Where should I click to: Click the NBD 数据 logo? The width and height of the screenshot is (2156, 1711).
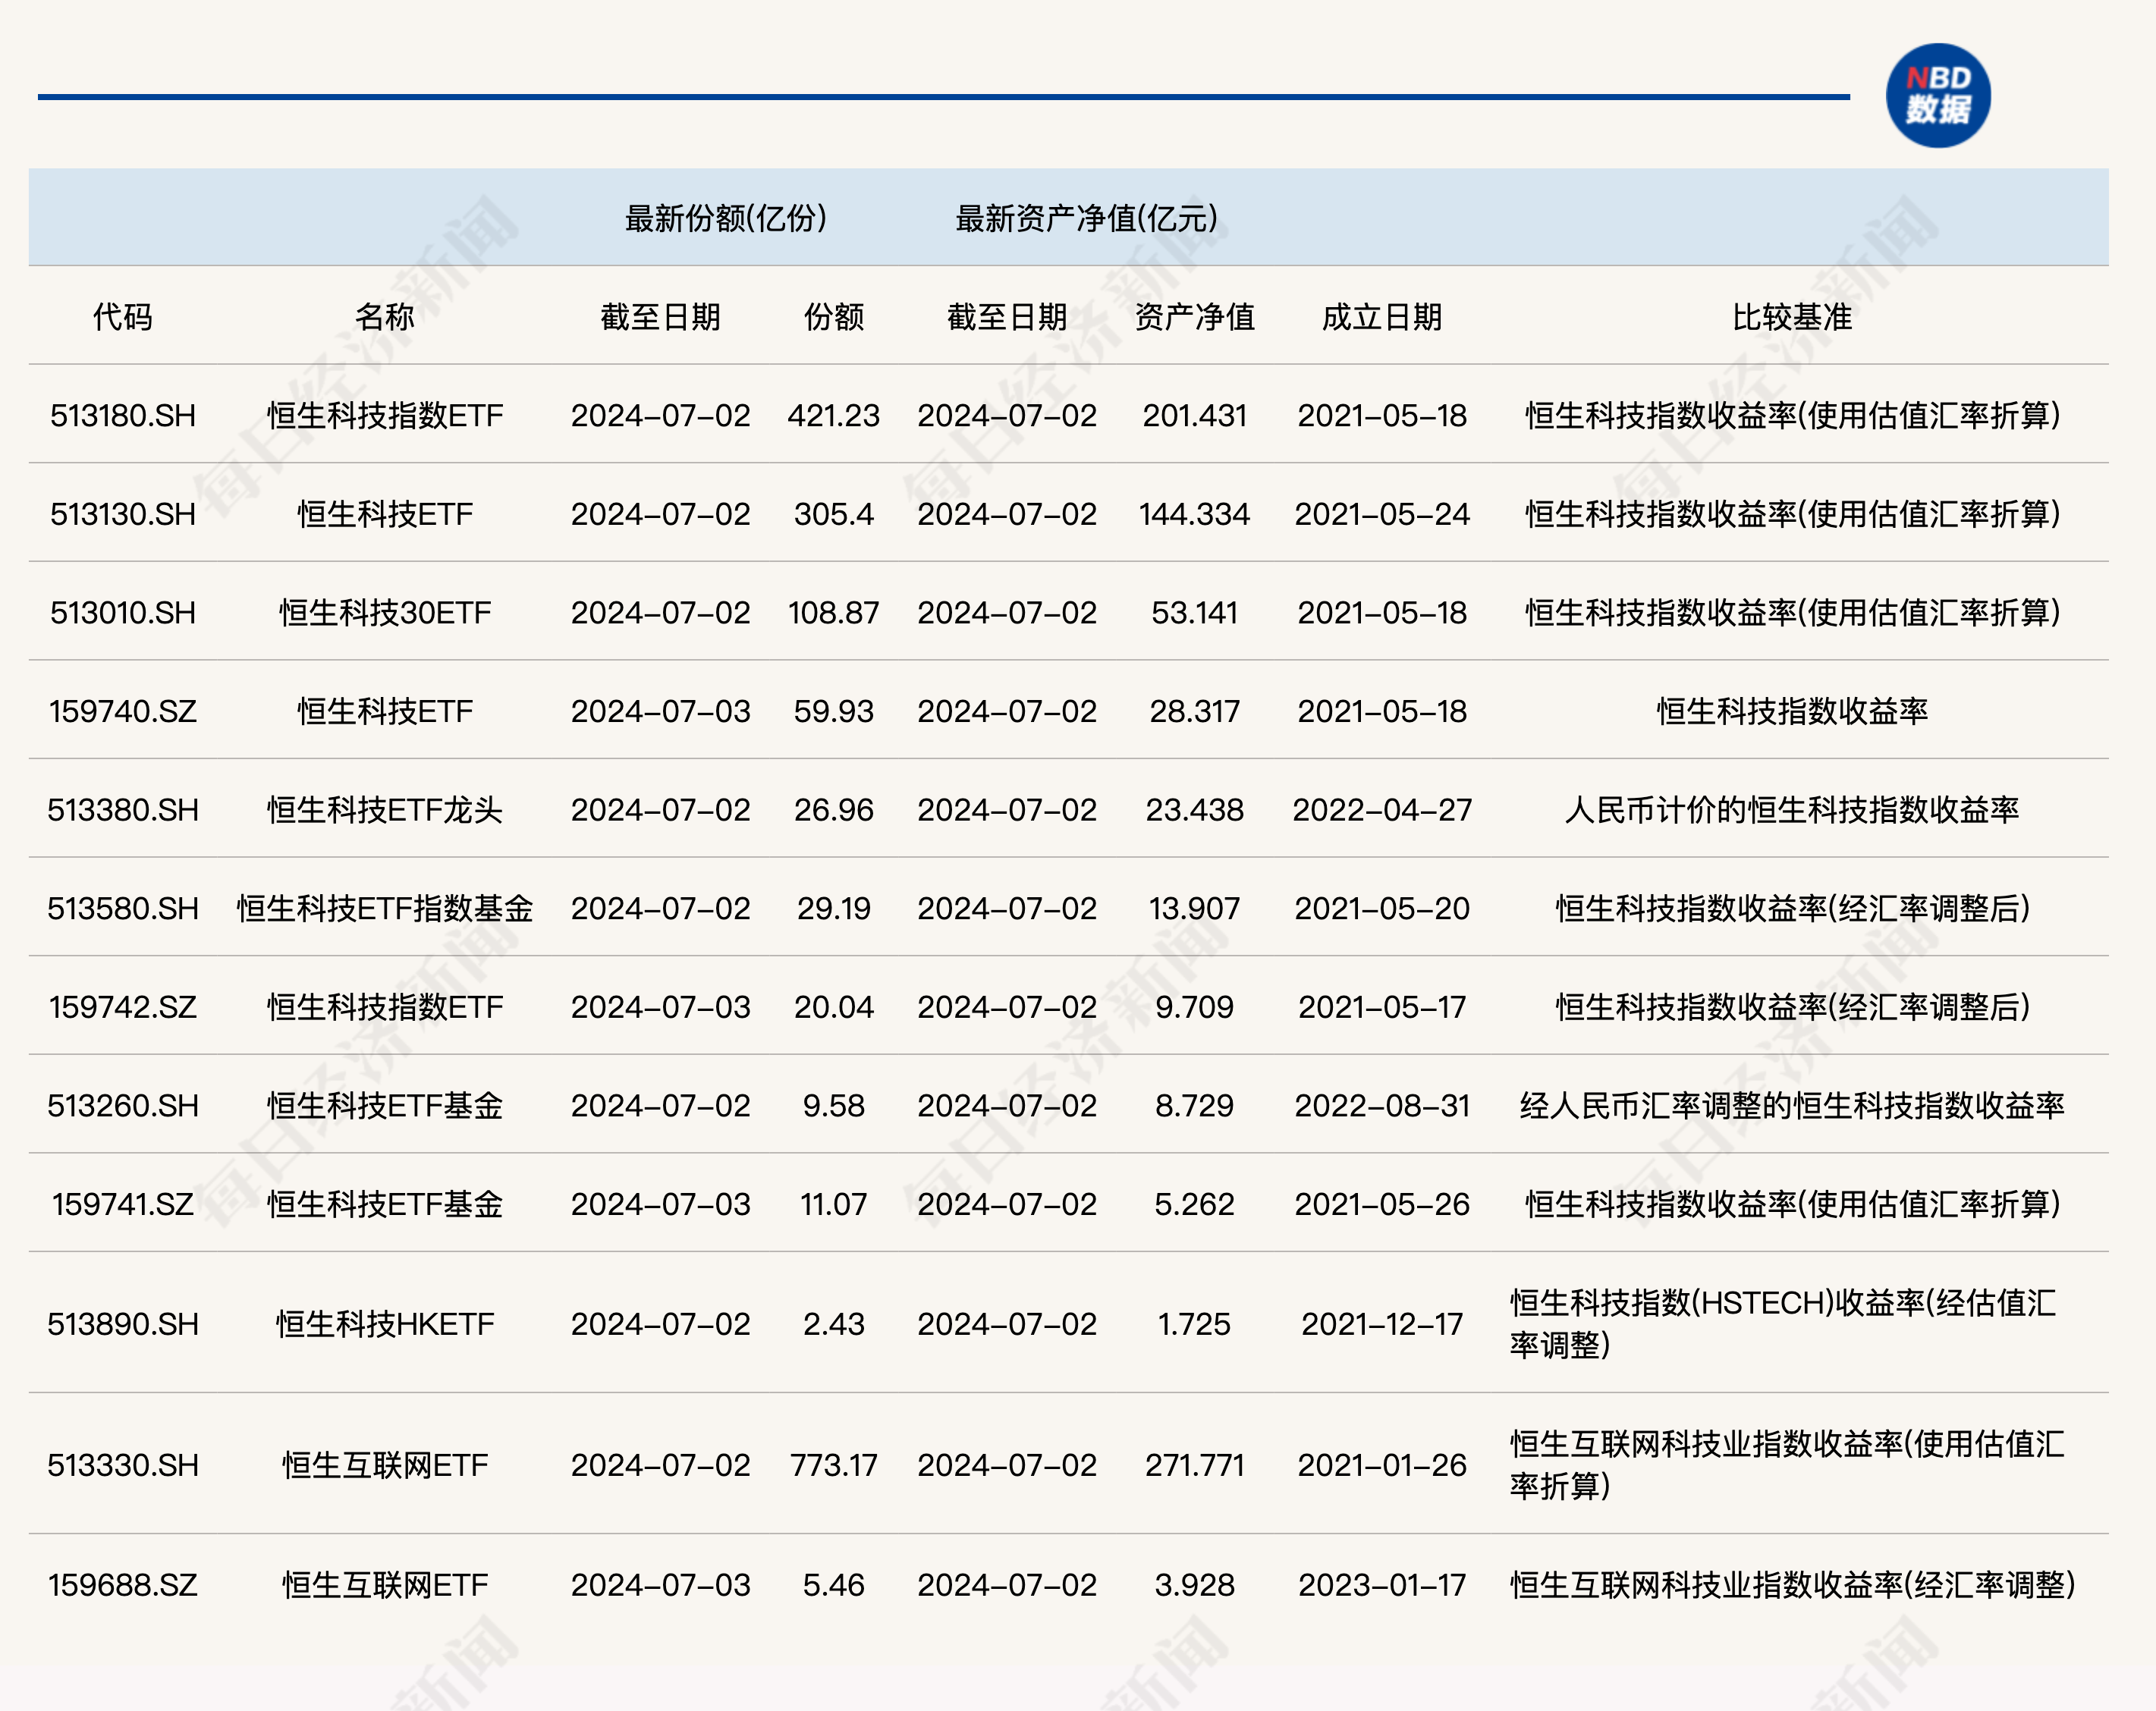[1939, 95]
